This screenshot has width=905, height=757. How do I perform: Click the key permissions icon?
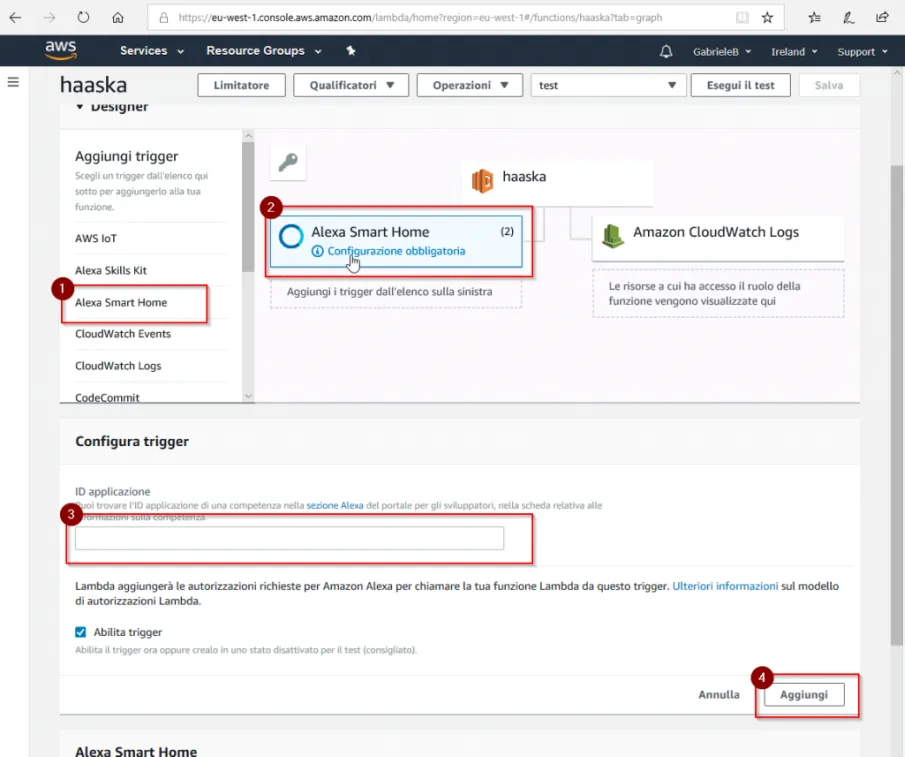(288, 162)
